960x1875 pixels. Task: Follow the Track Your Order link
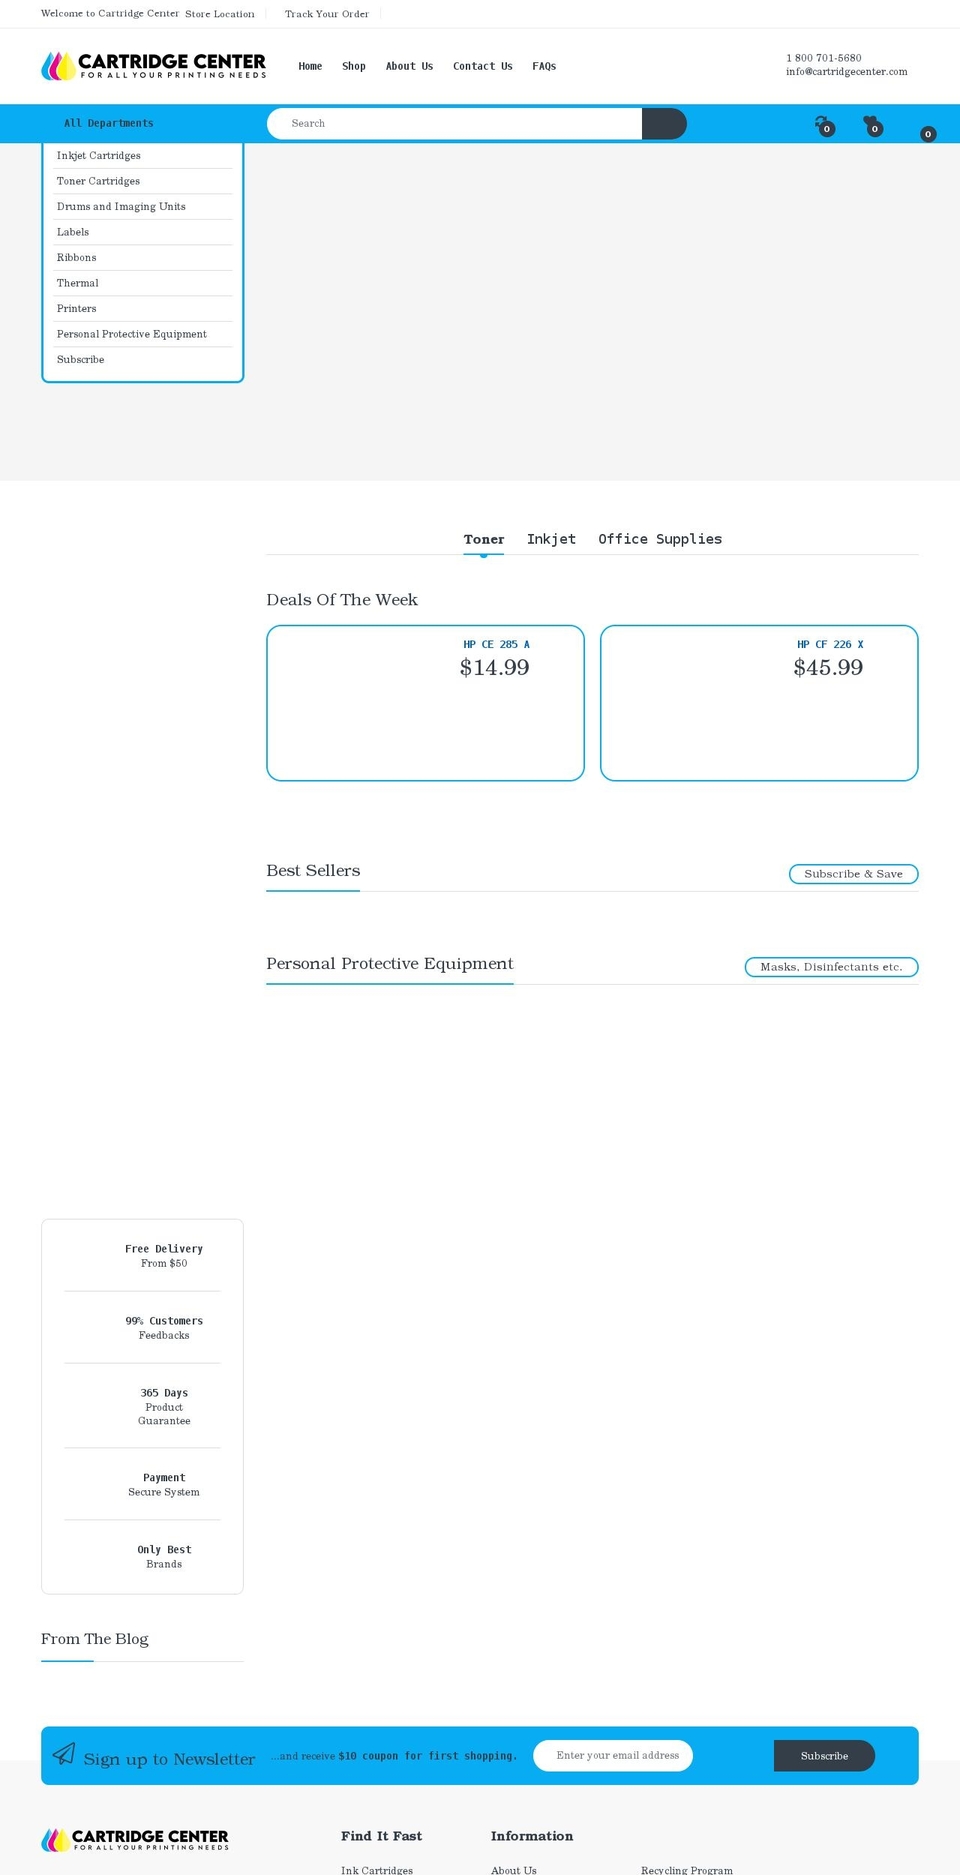click(x=327, y=14)
